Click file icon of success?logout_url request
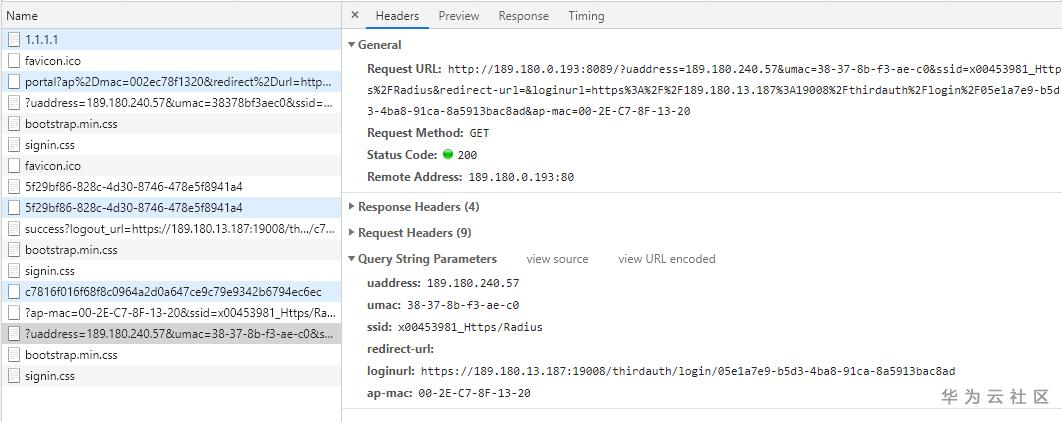This screenshot has width=1062, height=422. (14, 229)
